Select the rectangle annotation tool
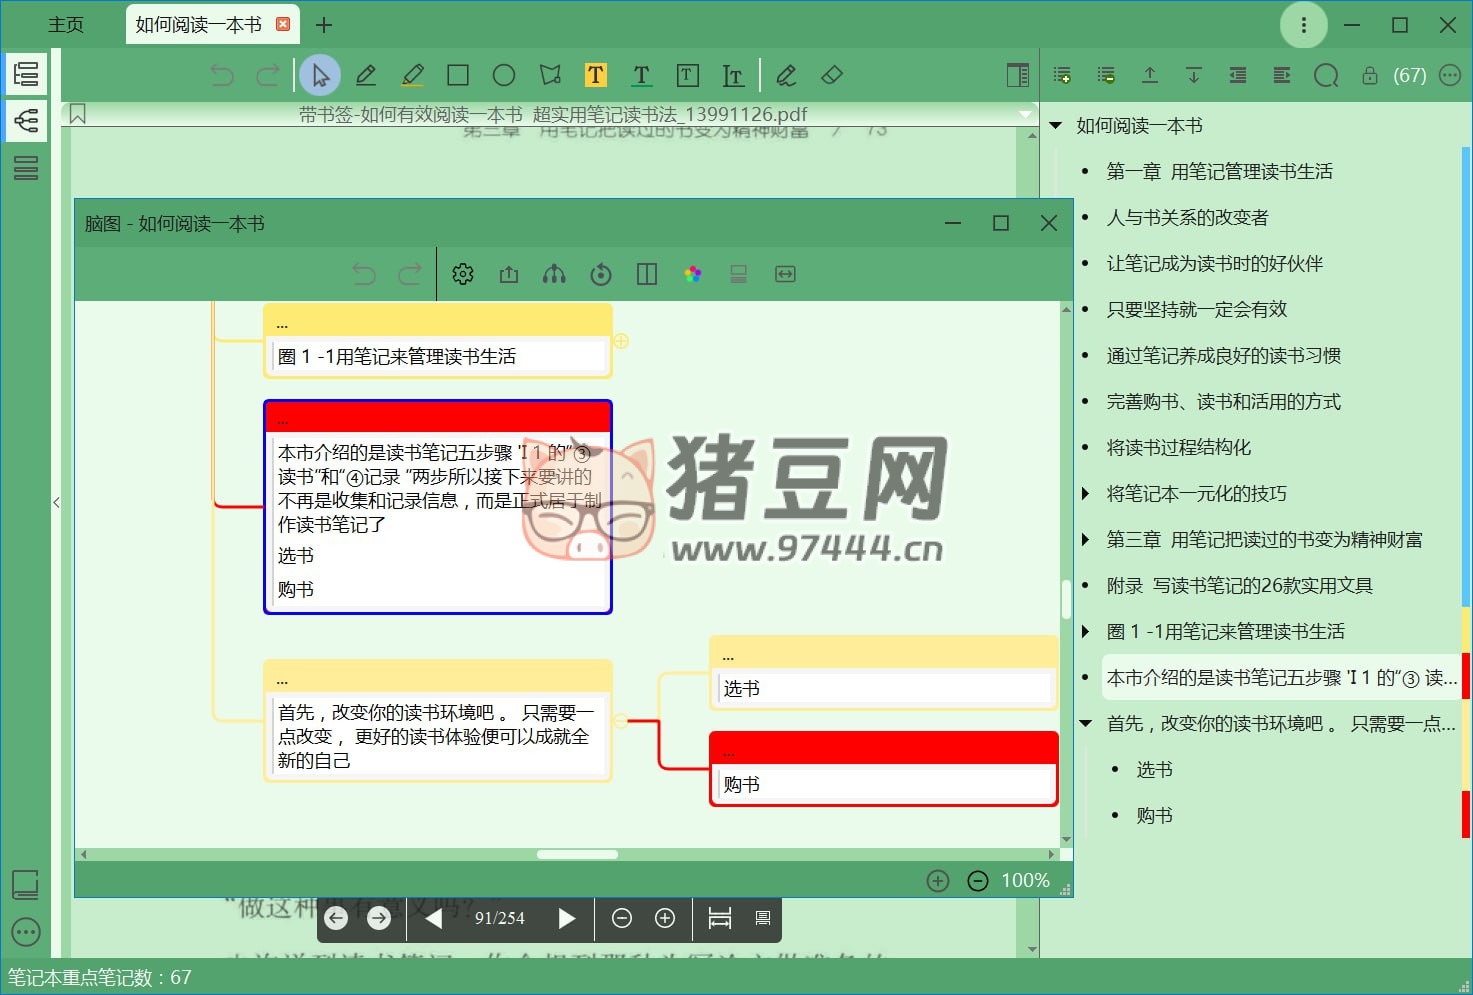Viewport: 1473px width, 995px height. [x=458, y=75]
